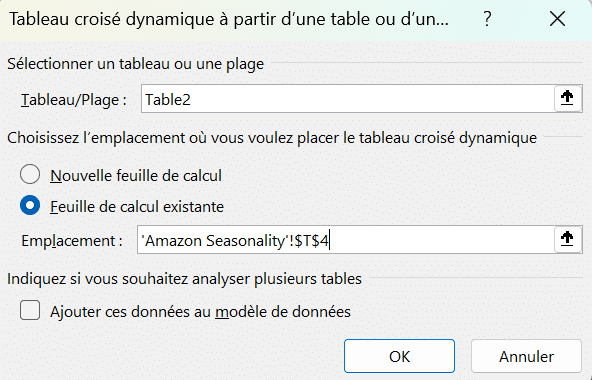Viewport: 592px width, 380px height.
Task: Enable the data model checkbox box
Action: 30,310
